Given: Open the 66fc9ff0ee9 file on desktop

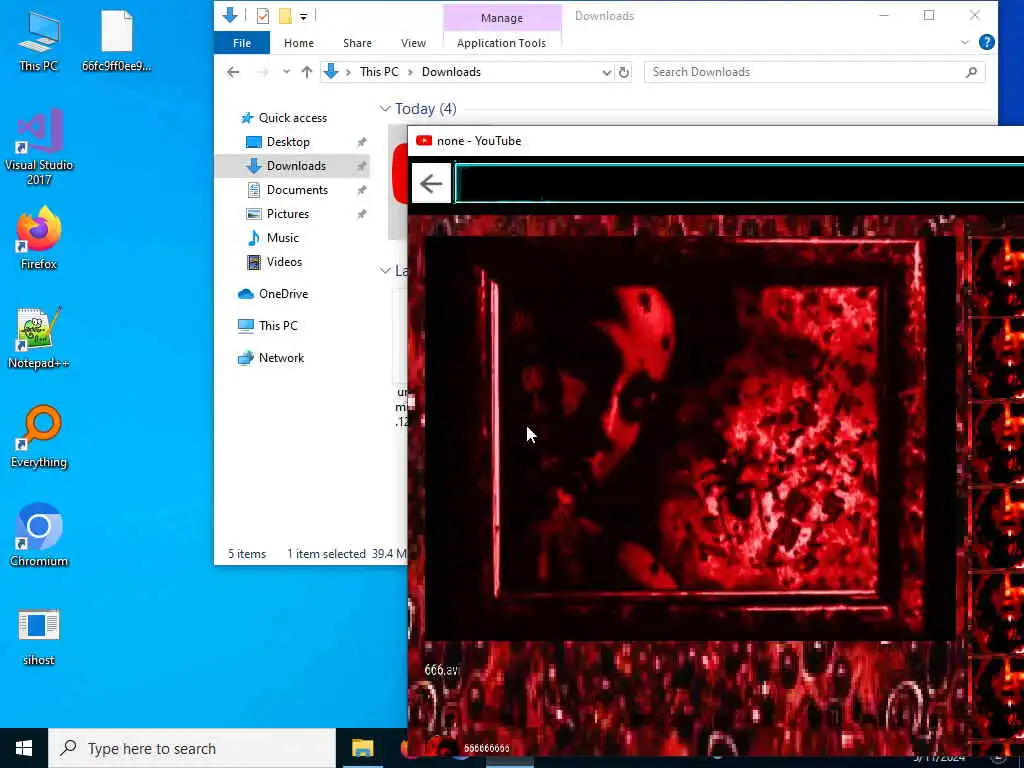Looking at the screenshot, I should [x=116, y=40].
